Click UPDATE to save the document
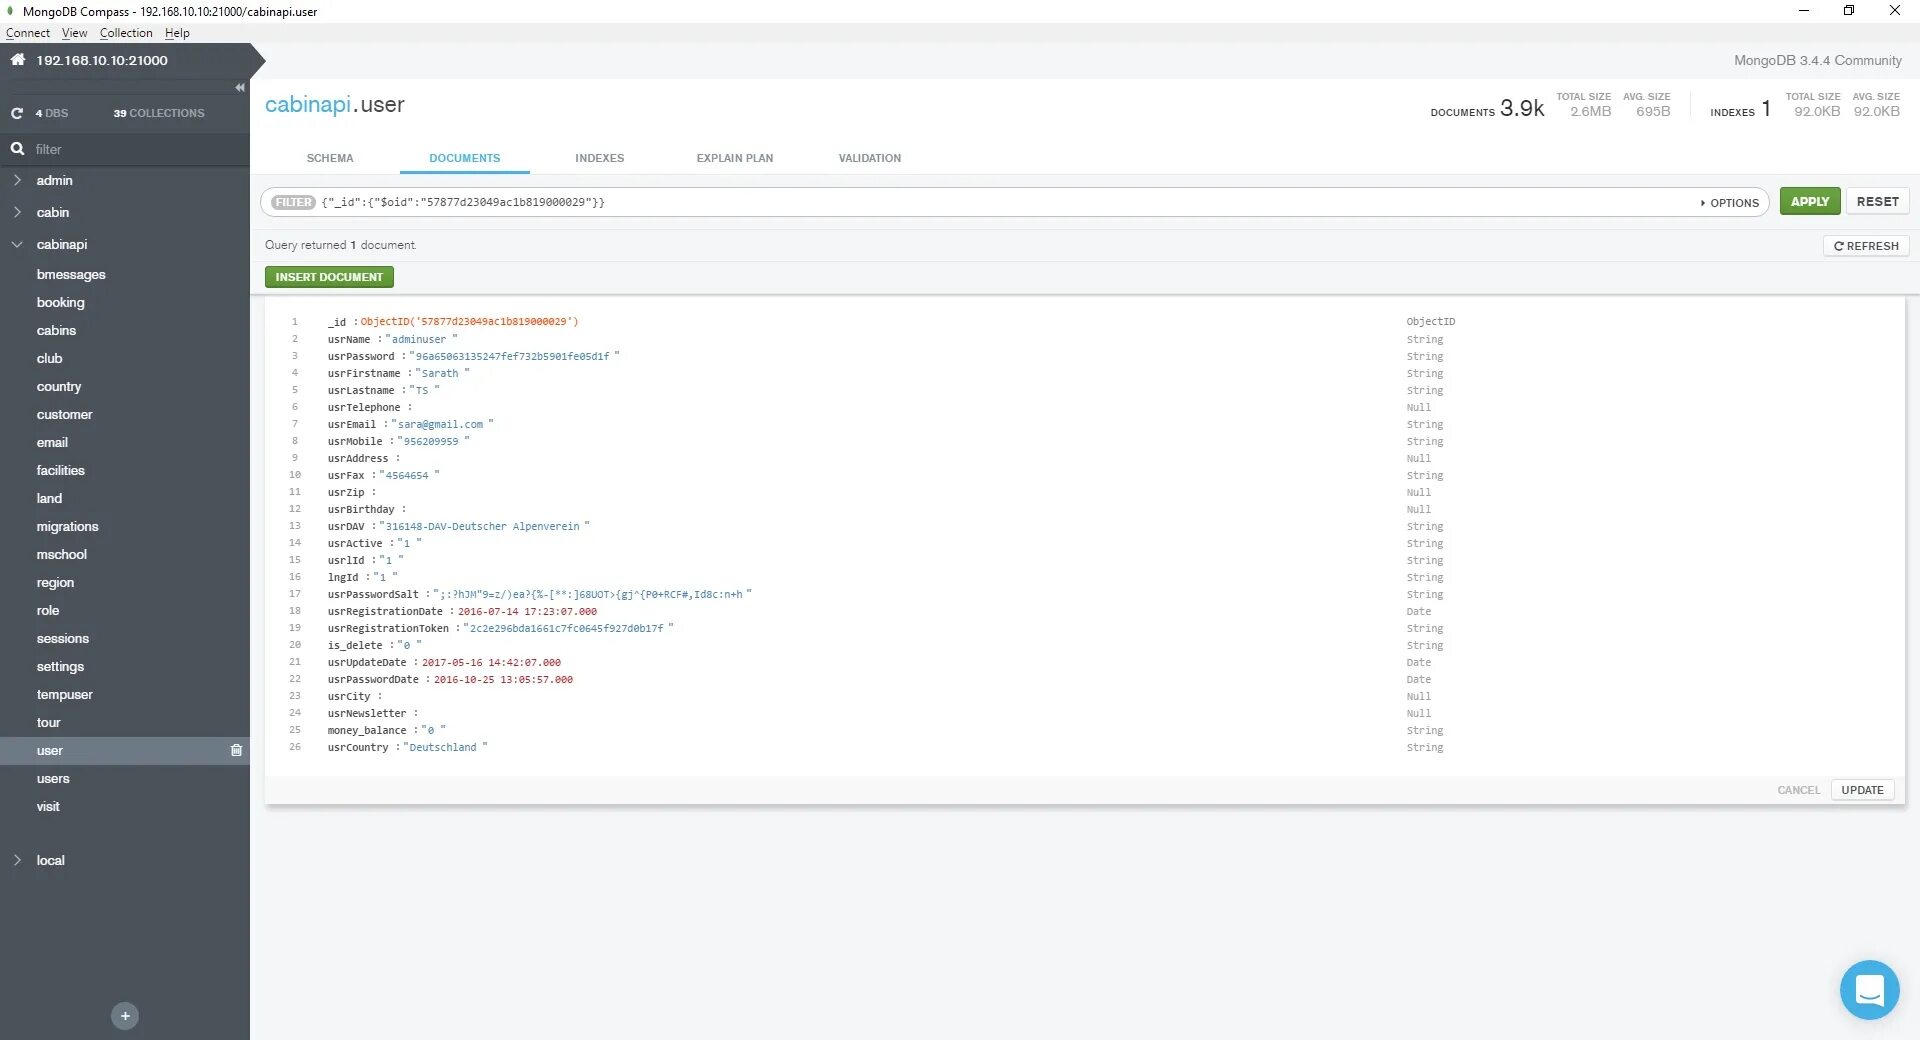 pos(1862,790)
